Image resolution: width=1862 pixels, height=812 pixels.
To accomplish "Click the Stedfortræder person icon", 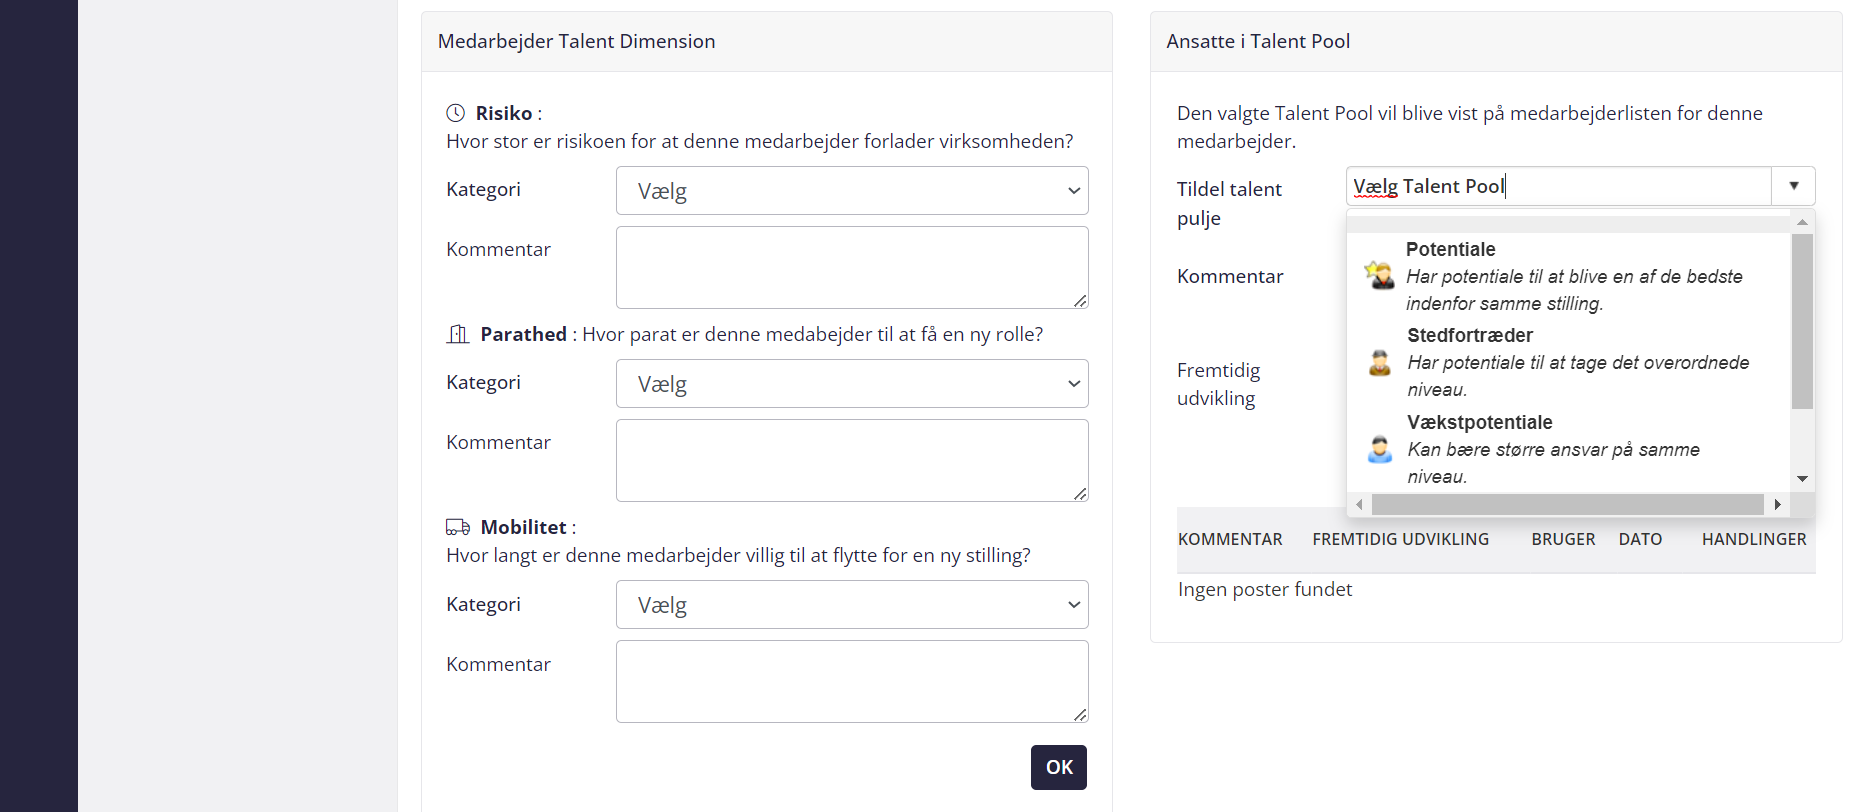I will click(x=1380, y=362).
